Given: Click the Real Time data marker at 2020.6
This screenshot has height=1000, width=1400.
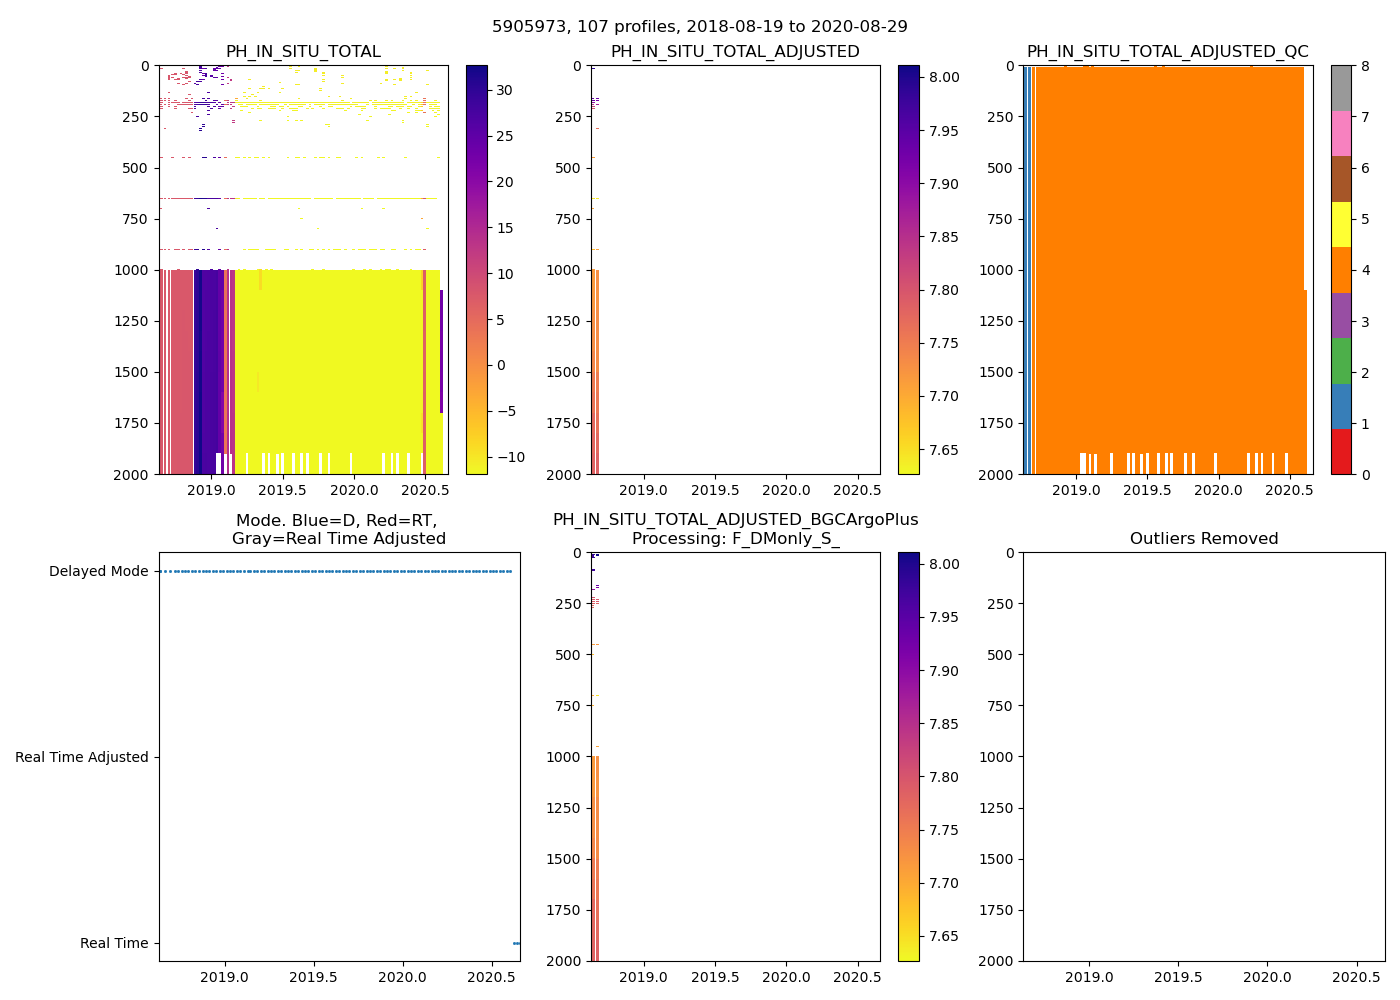Looking at the screenshot, I should tap(516, 943).
